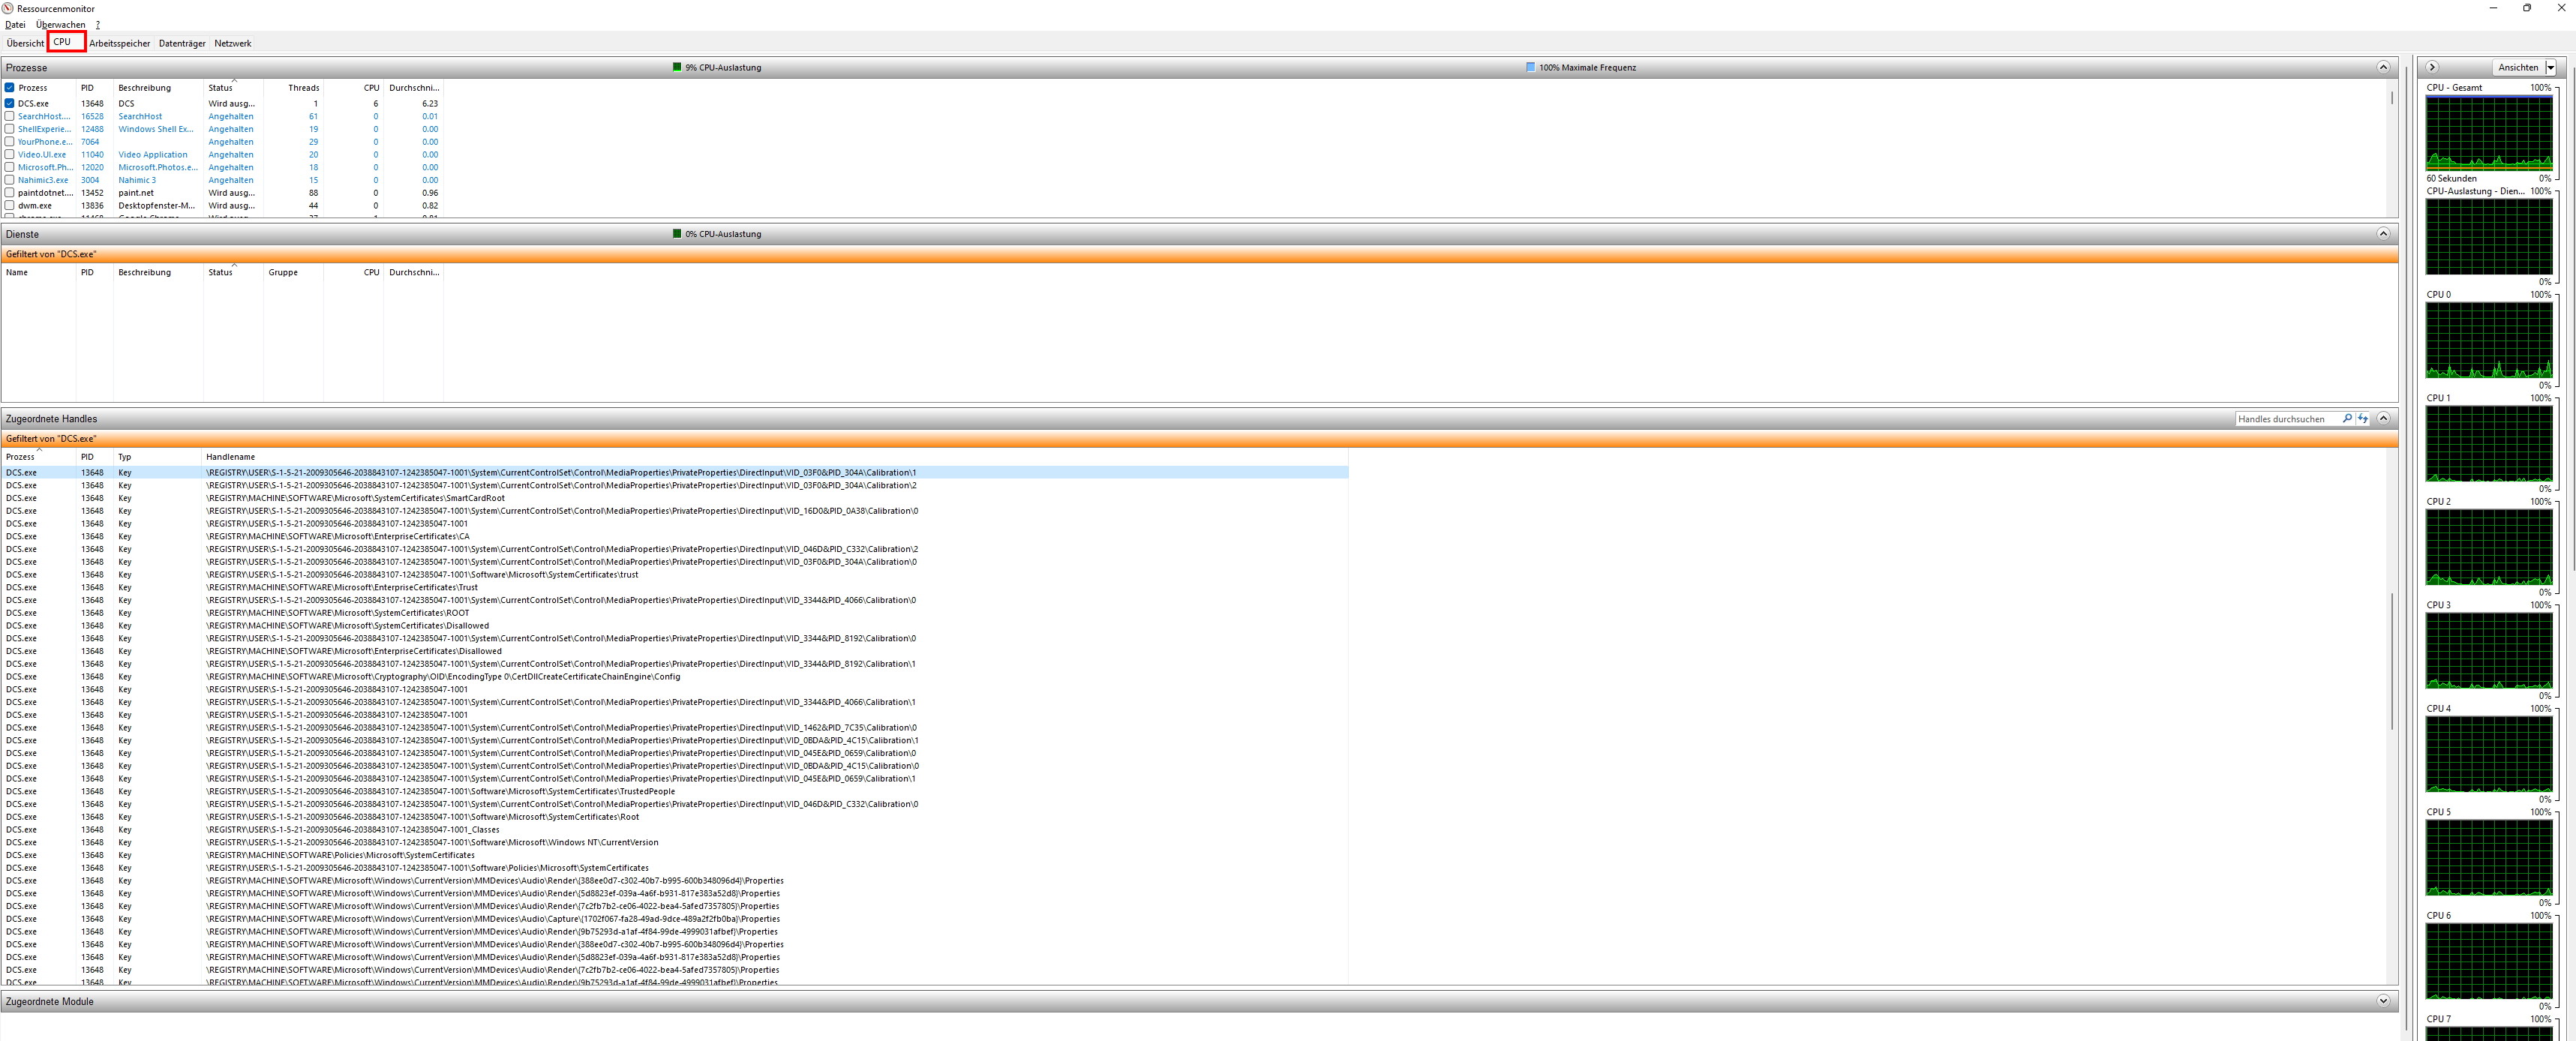Click the CPU-Auslastung - Dienste graph
2576x1041 pixels.
2489,236
